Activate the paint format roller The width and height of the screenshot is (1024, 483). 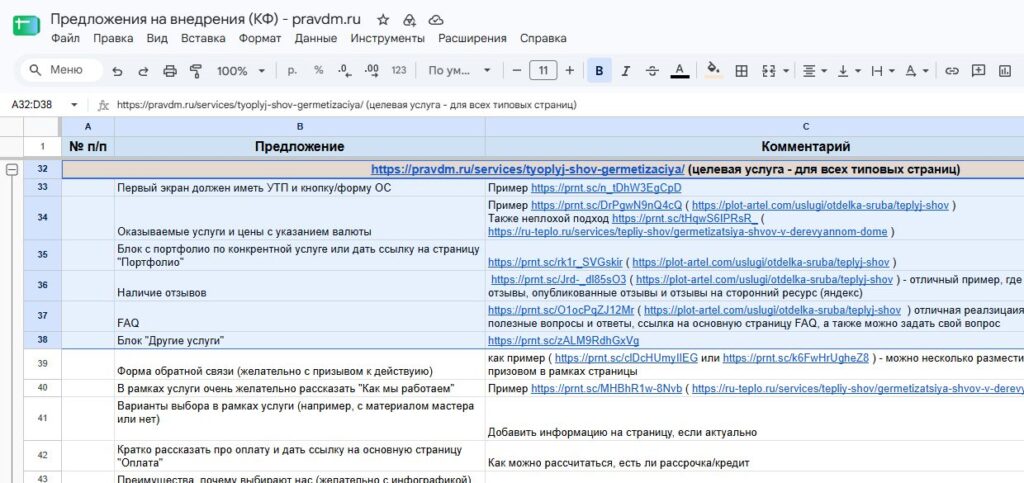click(x=195, y=71)
